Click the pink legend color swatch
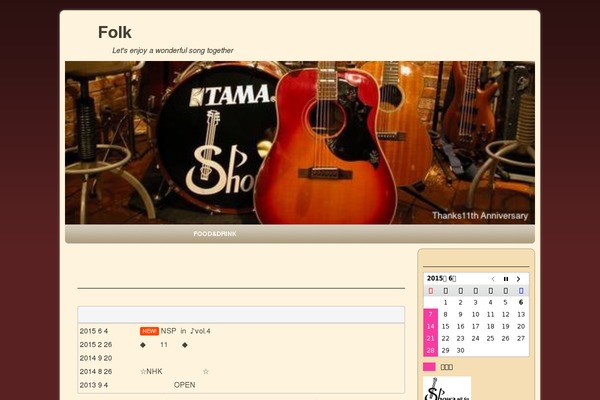The height and width of the screenshot is (400, 600). point(429,367)
